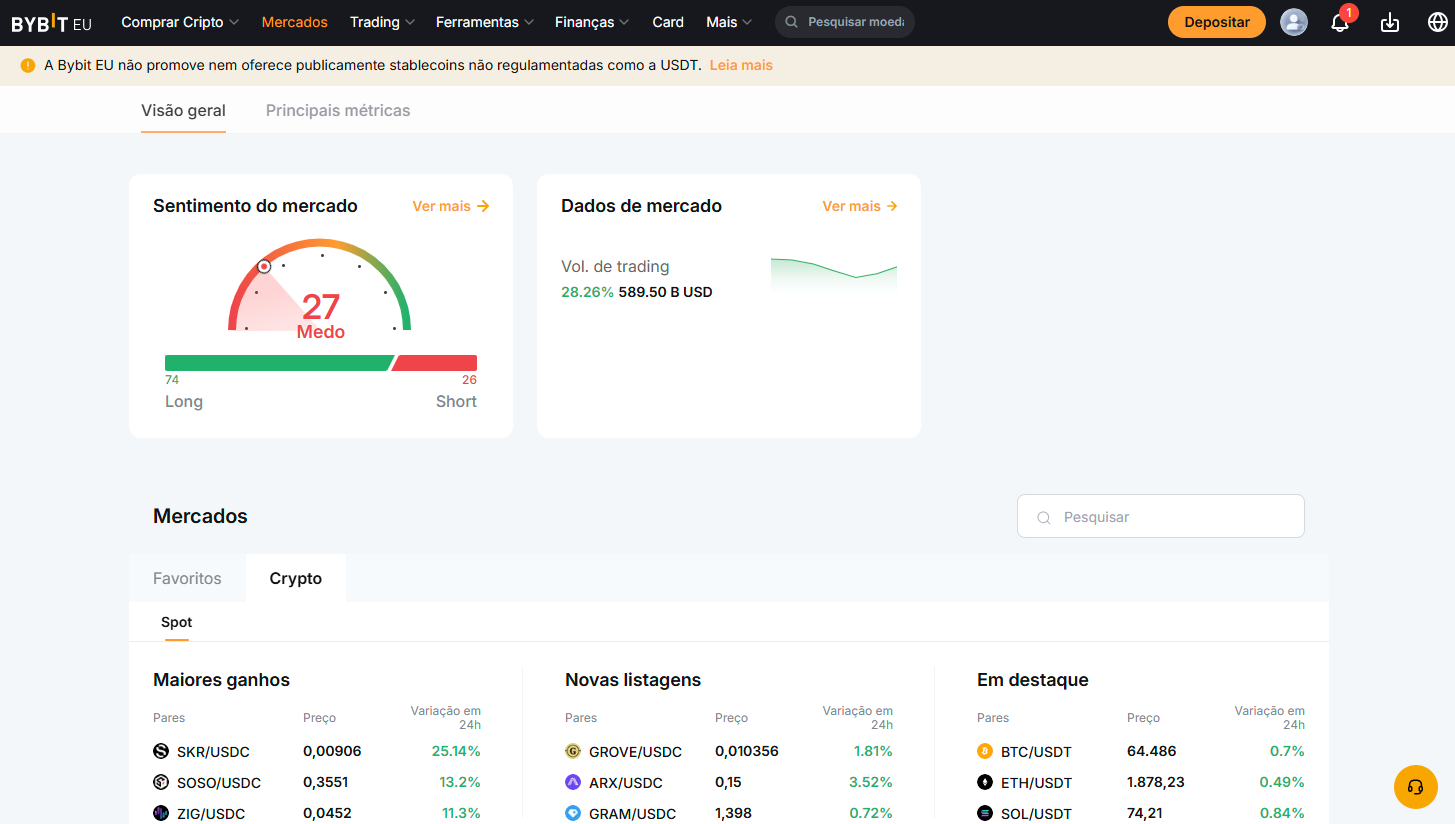1455x824 pixels.
Task: Click the fear gauge indicator dot
Action: [264, 266]
